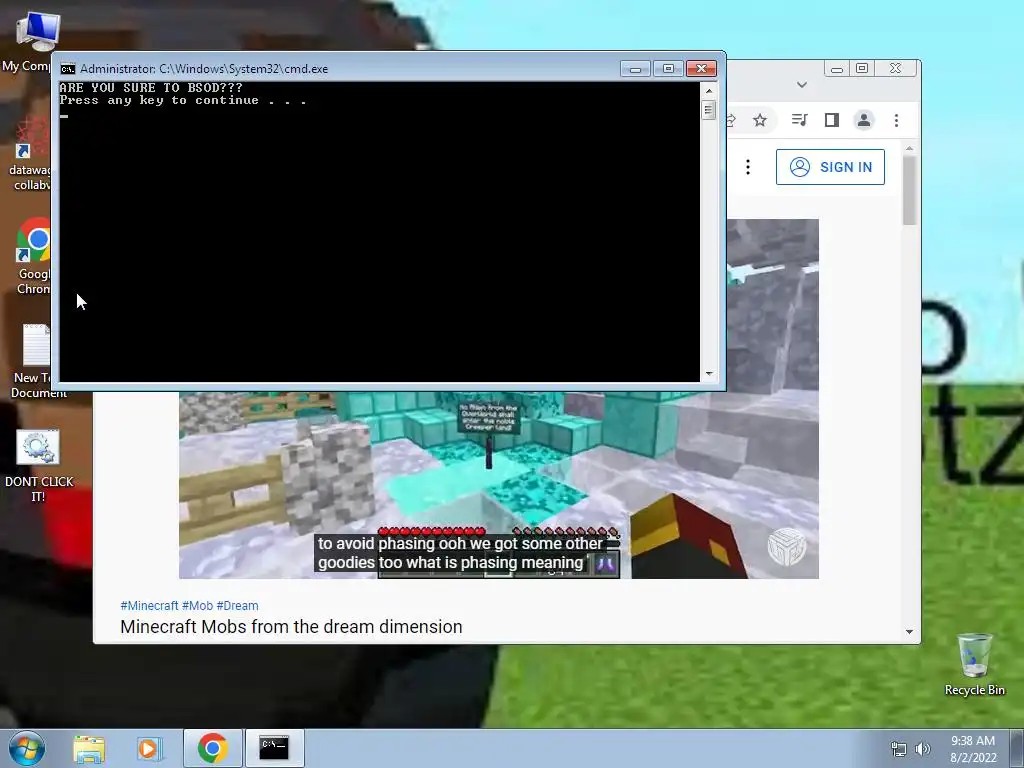The height and width of the screenshot is (768, 1024).
Task: Click the SIGN IN button on YouTube
Action: click(x=830, y=167)
